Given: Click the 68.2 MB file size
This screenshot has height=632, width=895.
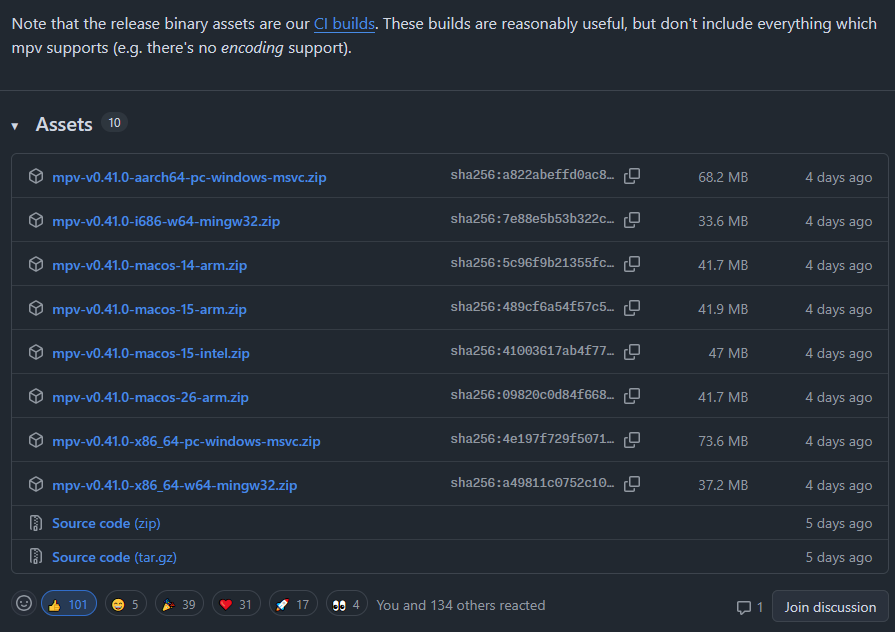Looking at the screenshot, I should pyautogui.click(x=723, y=178).
